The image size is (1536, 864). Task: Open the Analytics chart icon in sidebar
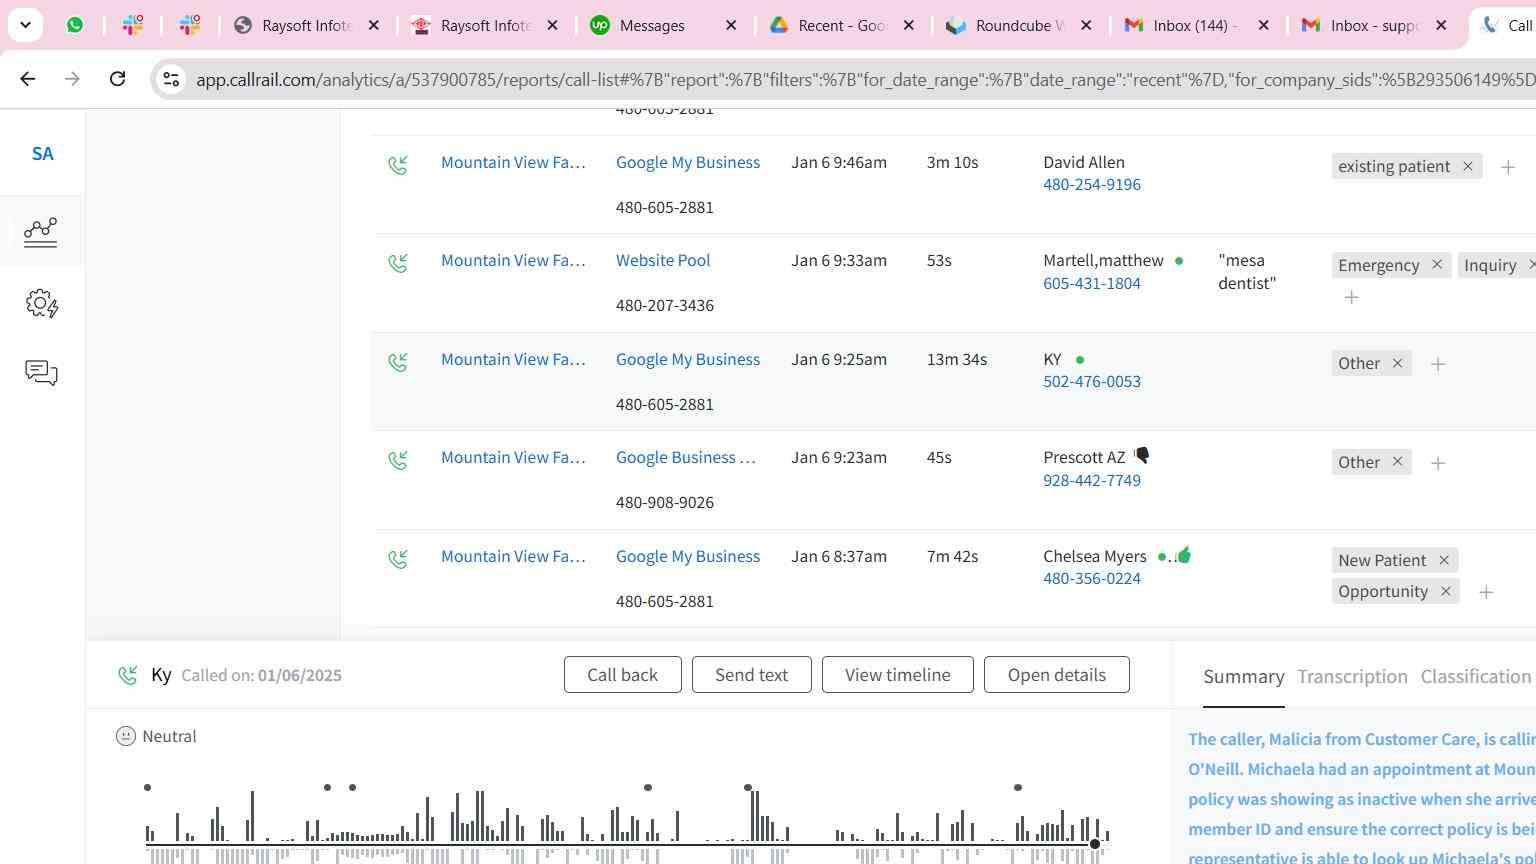[41, 232]
